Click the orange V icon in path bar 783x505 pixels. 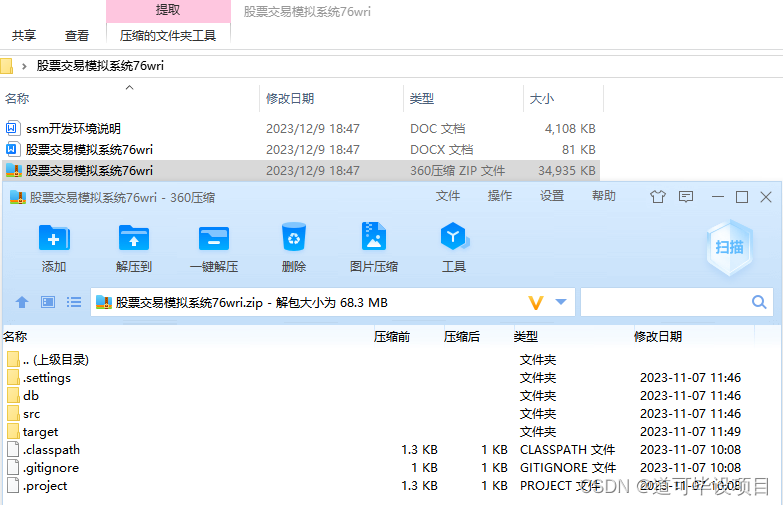point(536,302)
